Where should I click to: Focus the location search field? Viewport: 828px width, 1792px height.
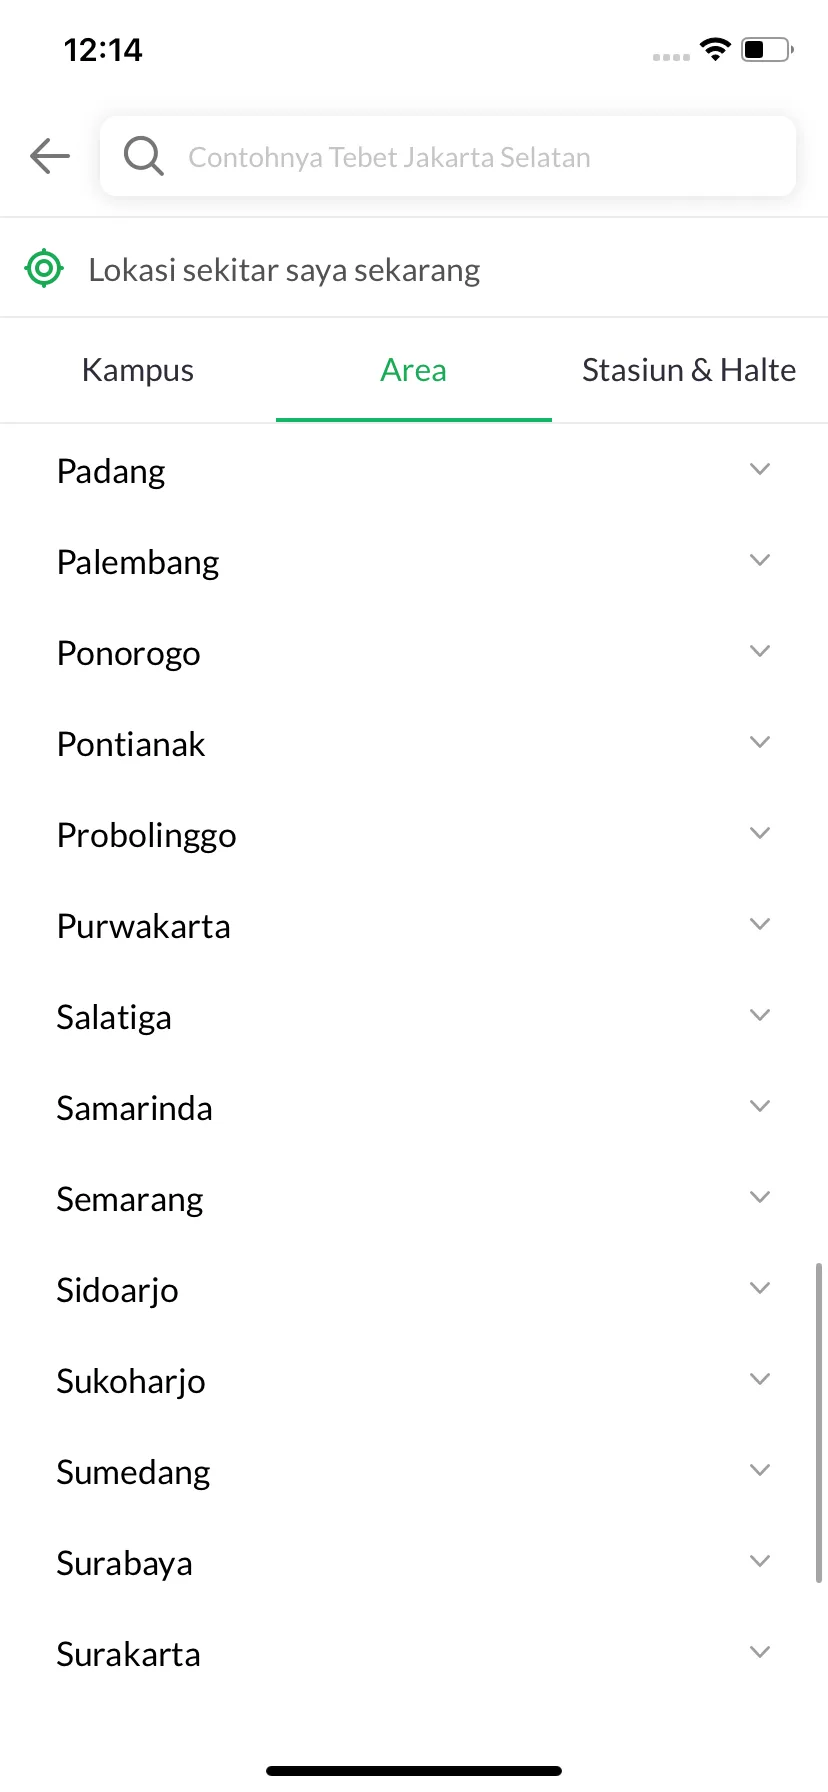click(x=448, y=156)
